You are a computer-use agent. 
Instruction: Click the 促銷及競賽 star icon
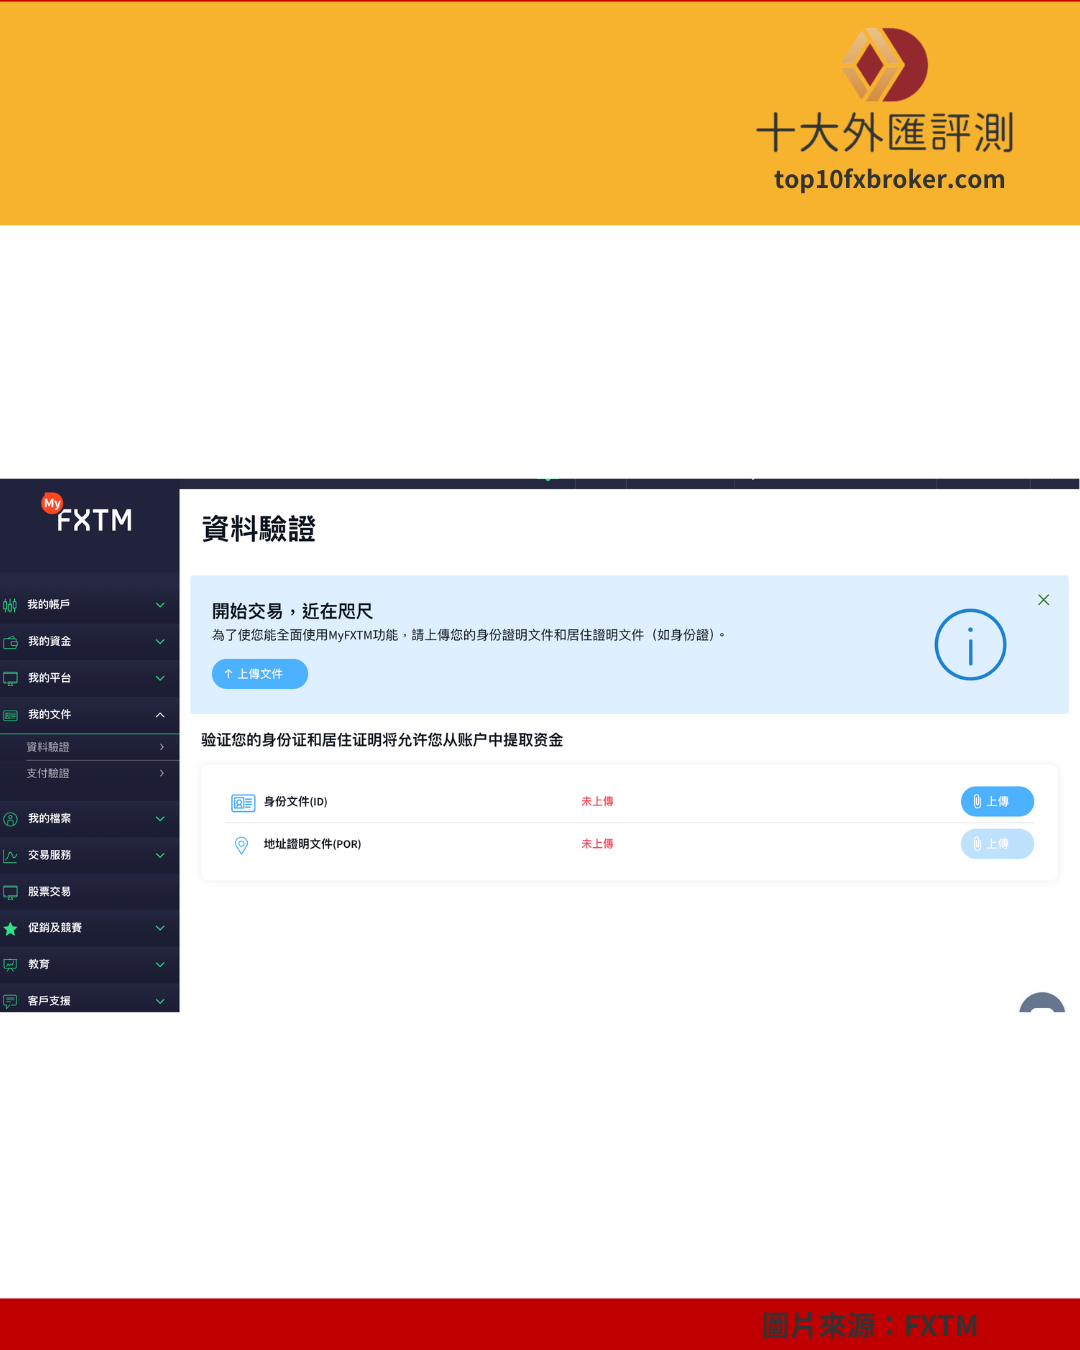point(10,928)
